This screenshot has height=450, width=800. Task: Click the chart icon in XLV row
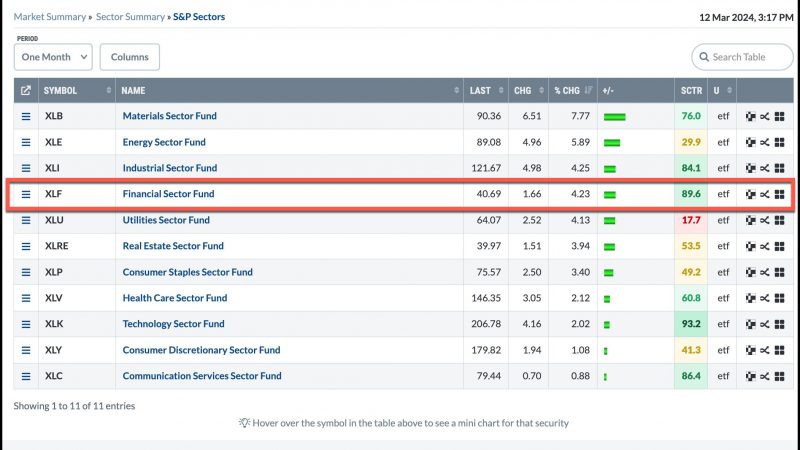click(751, 298)
